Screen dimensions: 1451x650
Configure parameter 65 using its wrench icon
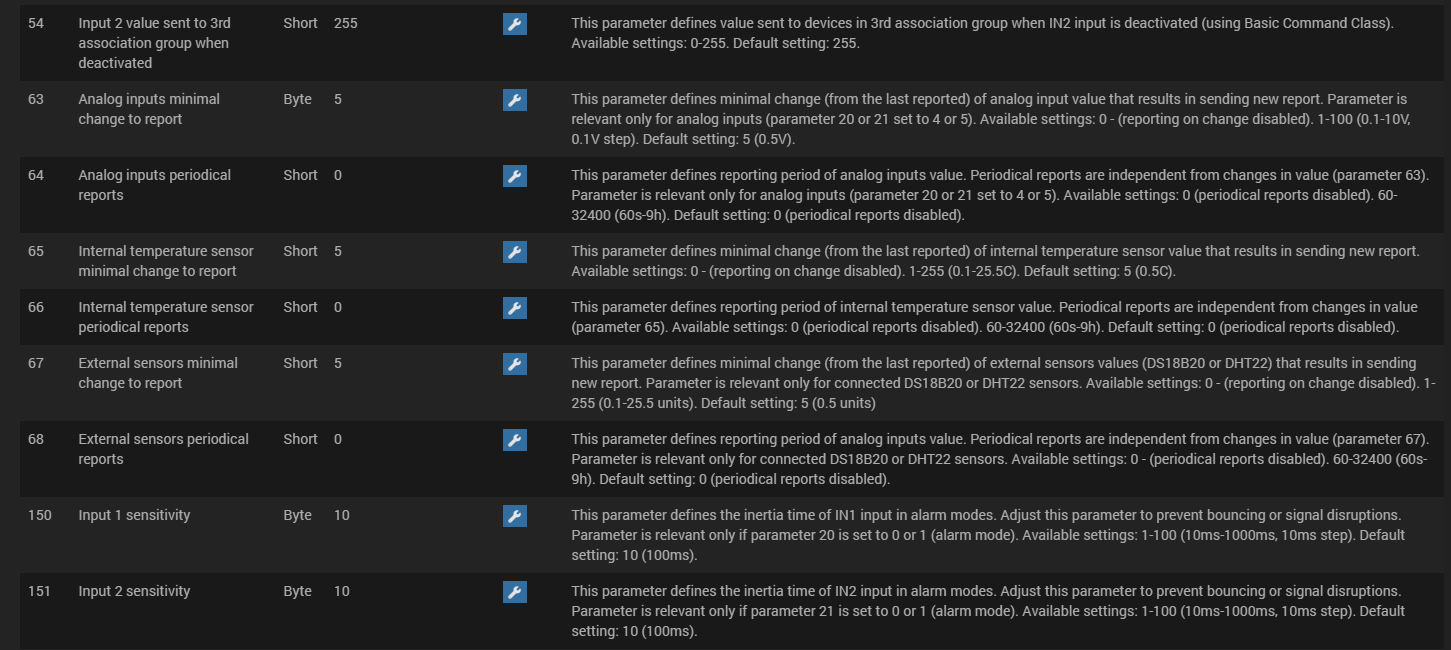point(514,252)
